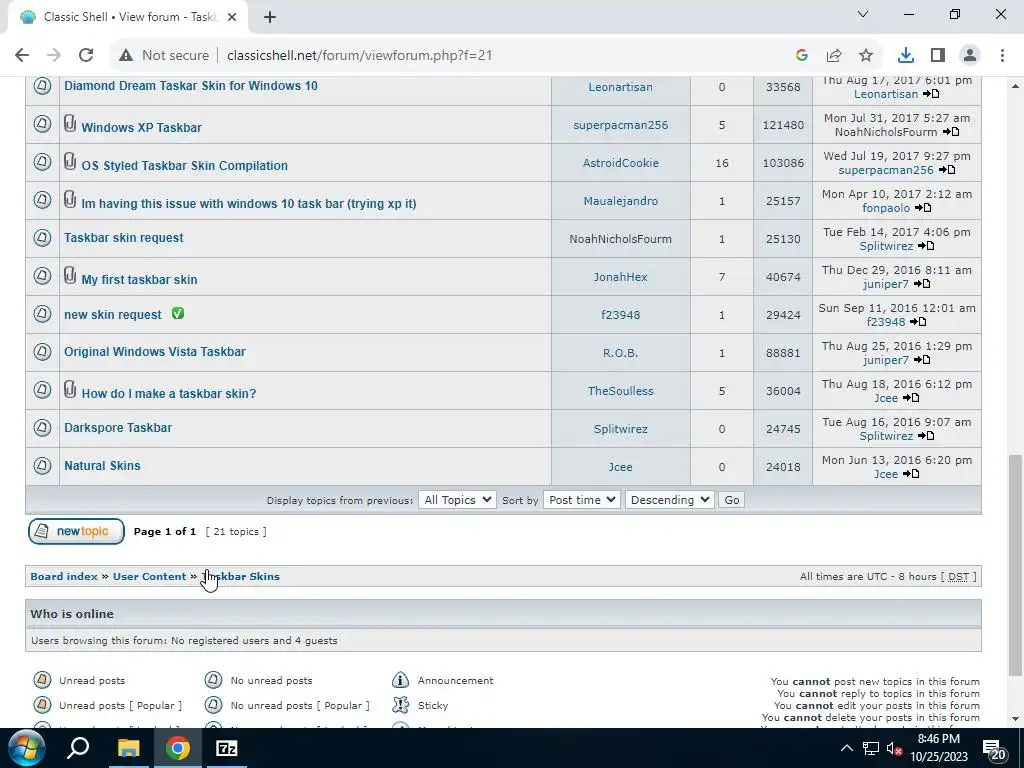This screenshot has height=768, width=1024.
Task: Close the Classic Shell browser tab
Action: (232, 17)
